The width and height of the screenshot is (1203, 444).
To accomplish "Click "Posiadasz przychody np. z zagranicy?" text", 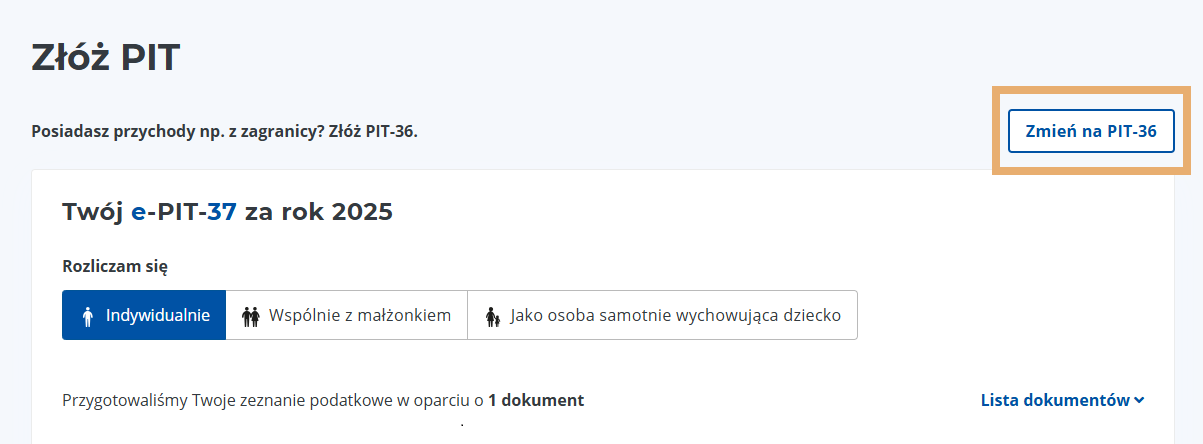I will click(x=178, y=131).
